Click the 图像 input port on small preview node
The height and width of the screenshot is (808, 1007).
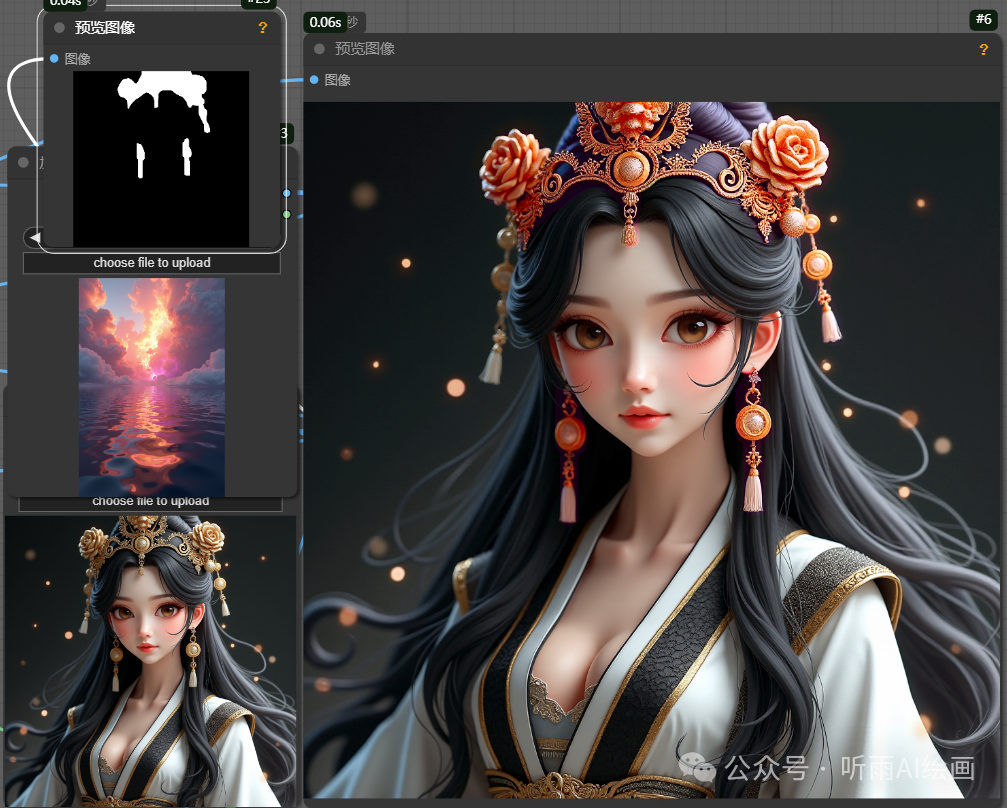pyautogui.click(x=54, y=58)
